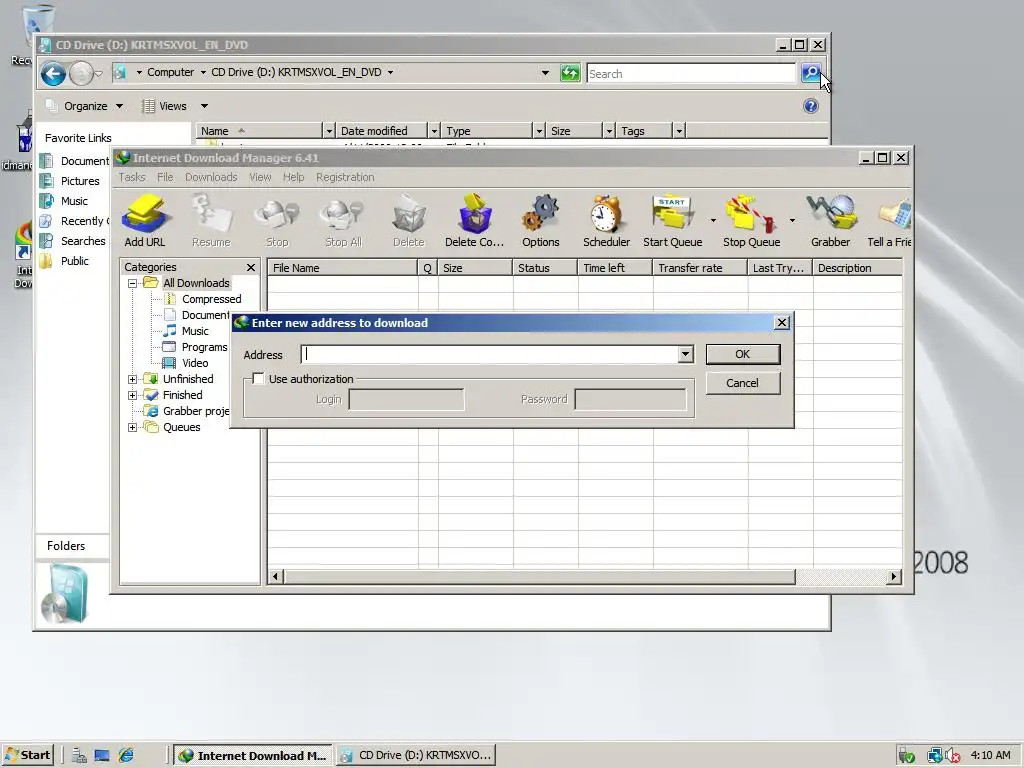Click the Add URL toolbar icon

point(145,220)
